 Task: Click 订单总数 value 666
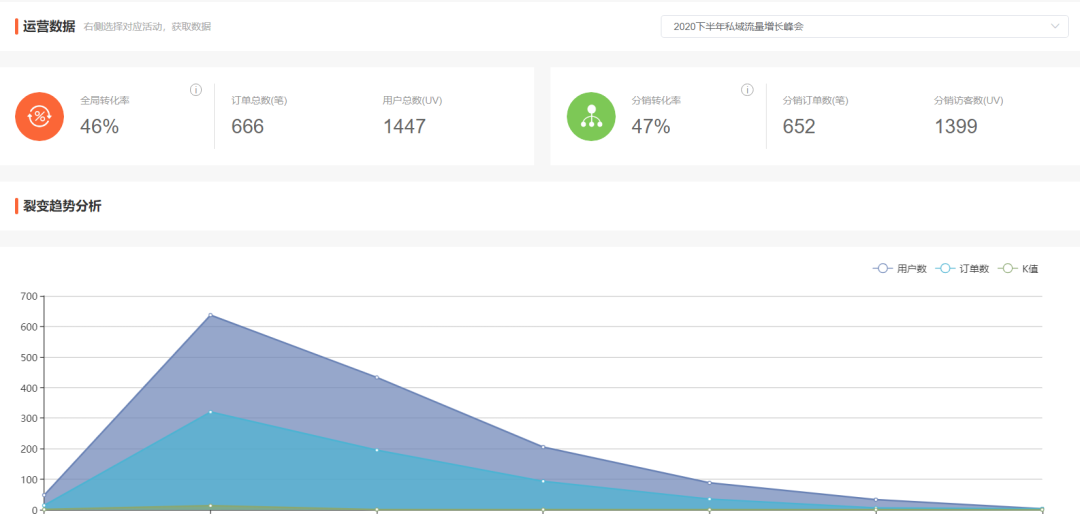click(x=248, y=126)
